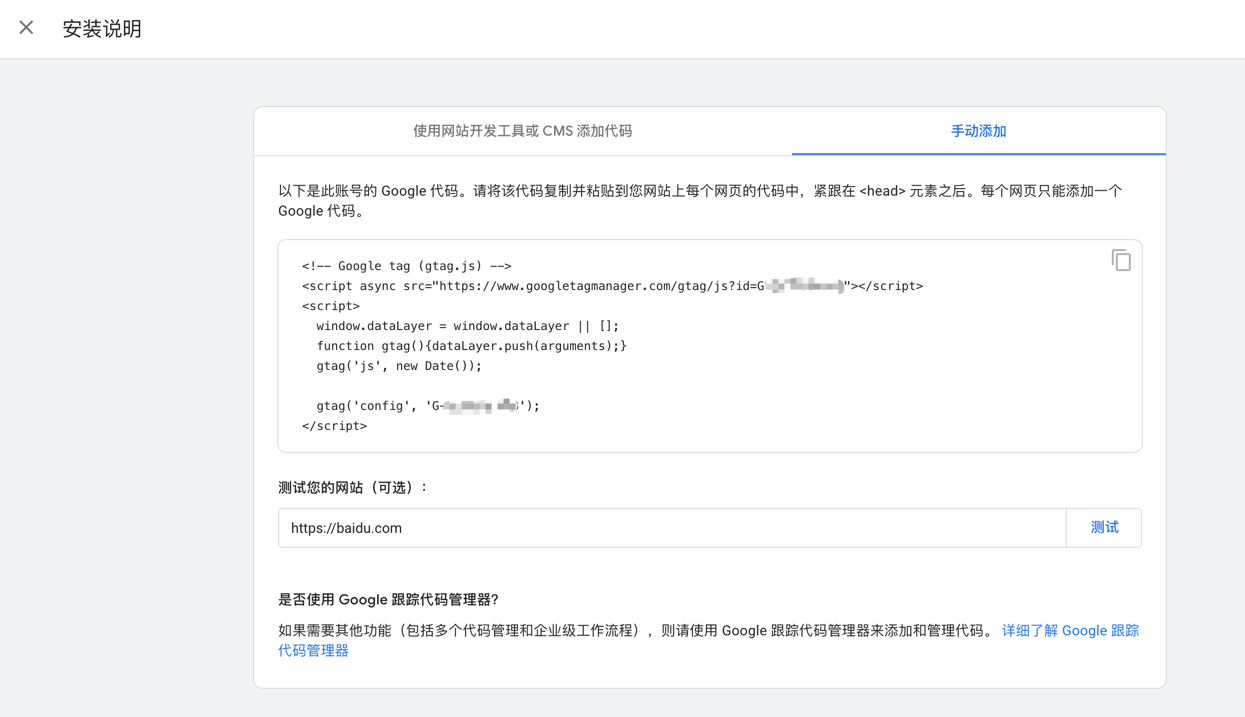Click the gtag('config' code line
1245x717 pixels.
428,406
